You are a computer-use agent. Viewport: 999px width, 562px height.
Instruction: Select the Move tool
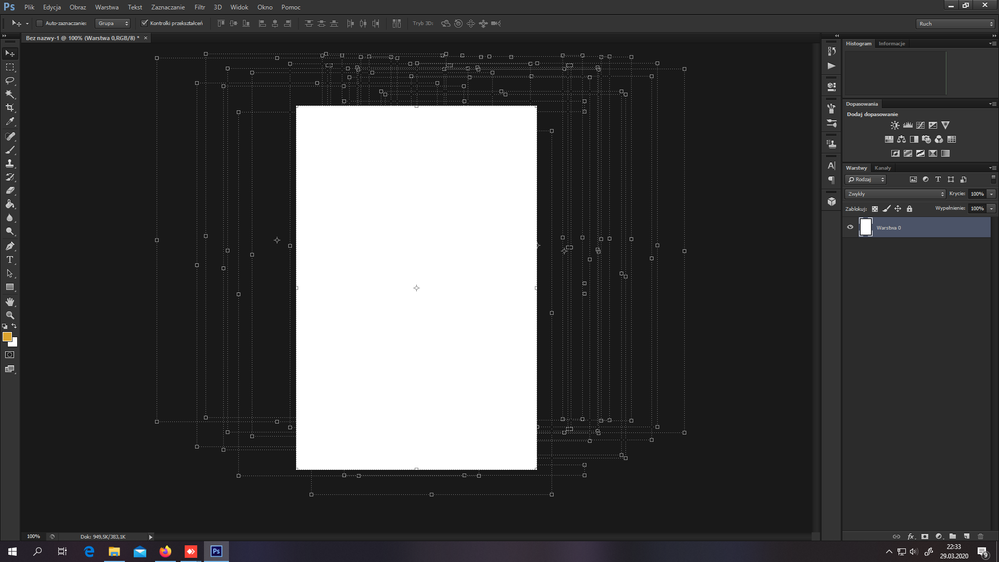pyautogui.click(x=10, y=54)
